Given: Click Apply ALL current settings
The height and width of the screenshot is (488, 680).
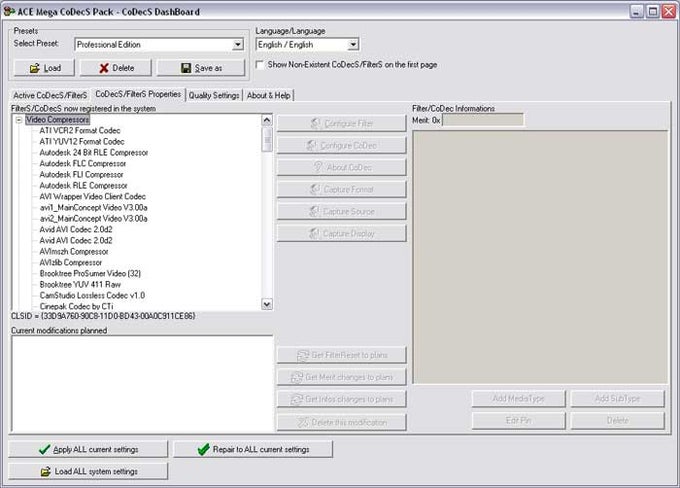Looking at the screenshot, I should 88,449.
